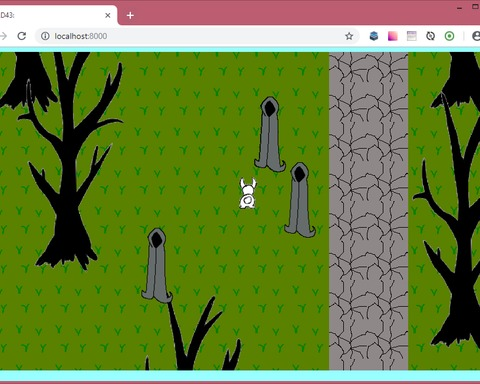Open a new browser tab
Viewport: 480px width, 384px height.
pos(130,15)
